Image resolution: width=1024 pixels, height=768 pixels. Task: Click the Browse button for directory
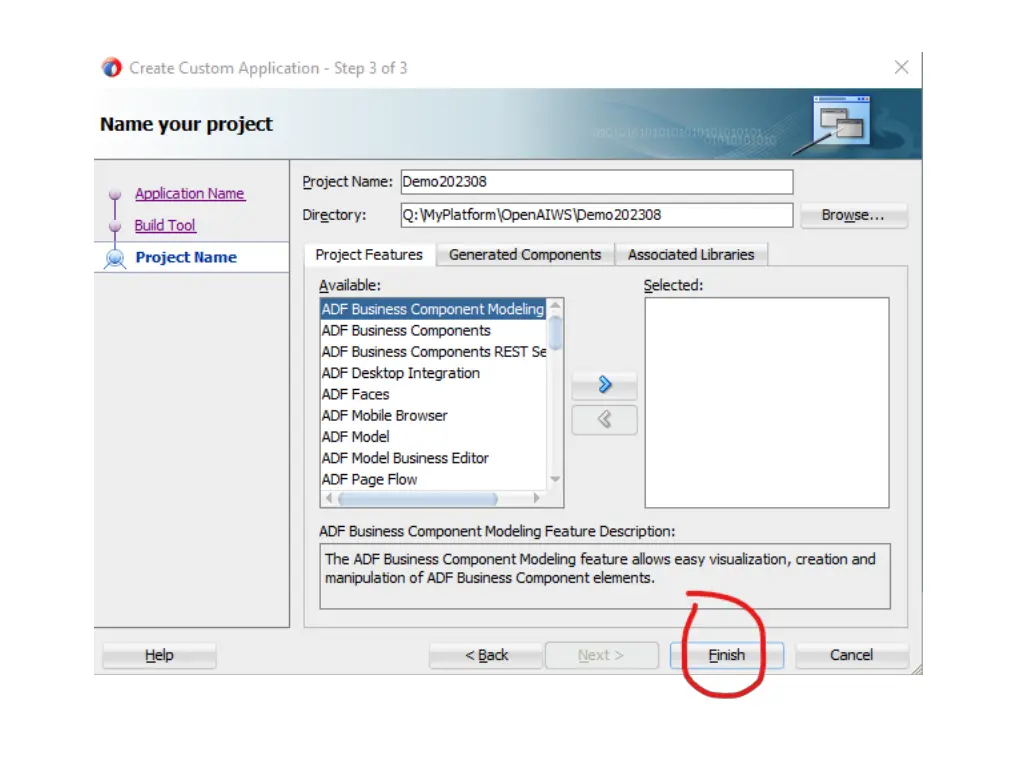pyautogui.click(x=852, y=215)
